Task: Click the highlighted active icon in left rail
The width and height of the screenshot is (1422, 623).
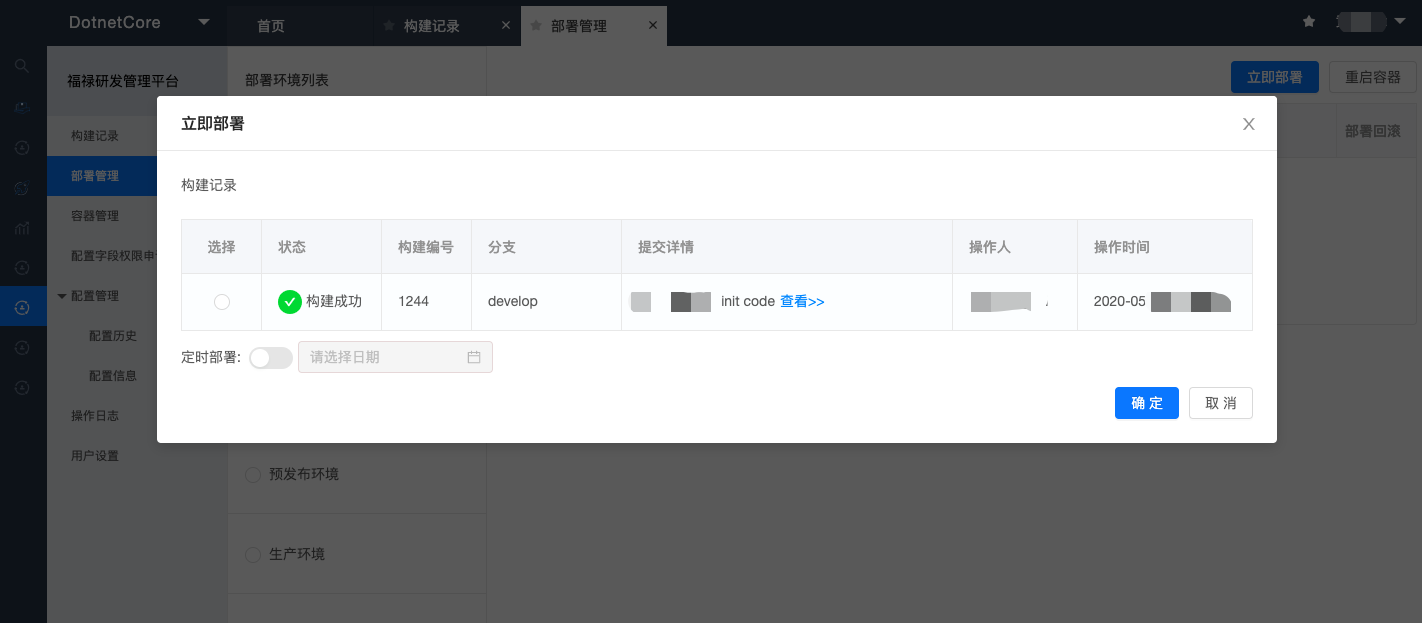Action: [x=23, y=309]
